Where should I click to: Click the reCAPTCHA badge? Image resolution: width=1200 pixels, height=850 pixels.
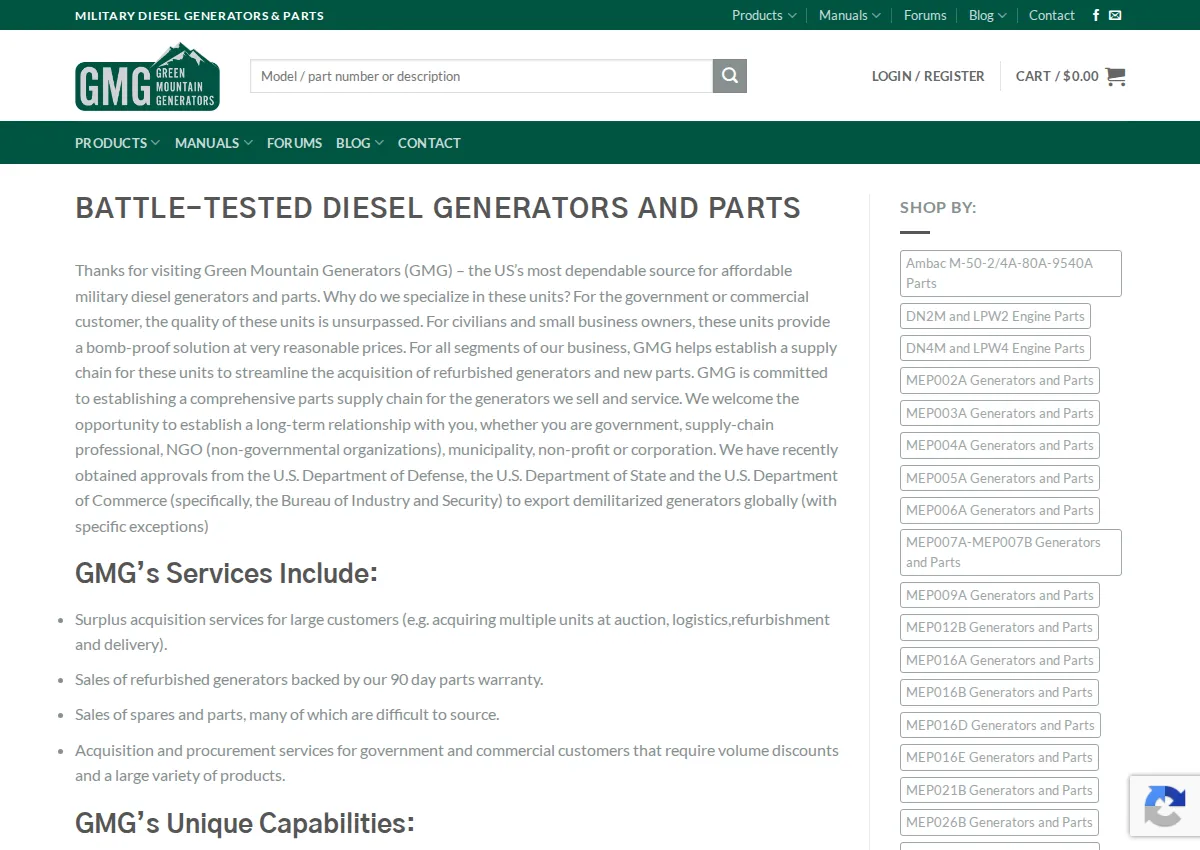[x=1165, y=806]
